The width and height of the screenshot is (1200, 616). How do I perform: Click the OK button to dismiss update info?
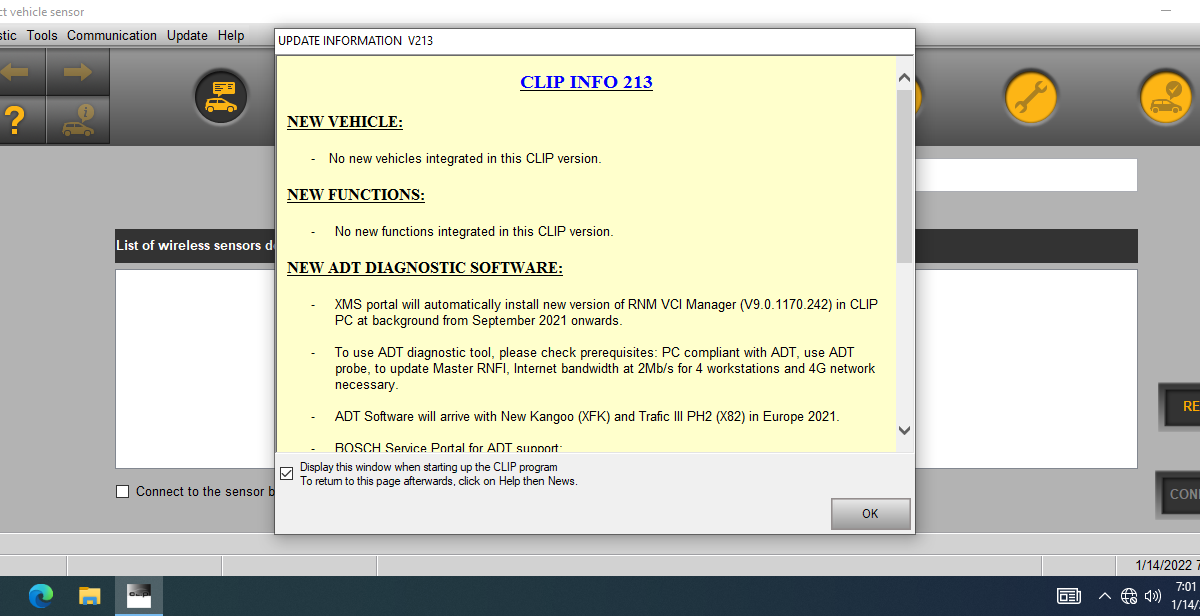(869, 513)
